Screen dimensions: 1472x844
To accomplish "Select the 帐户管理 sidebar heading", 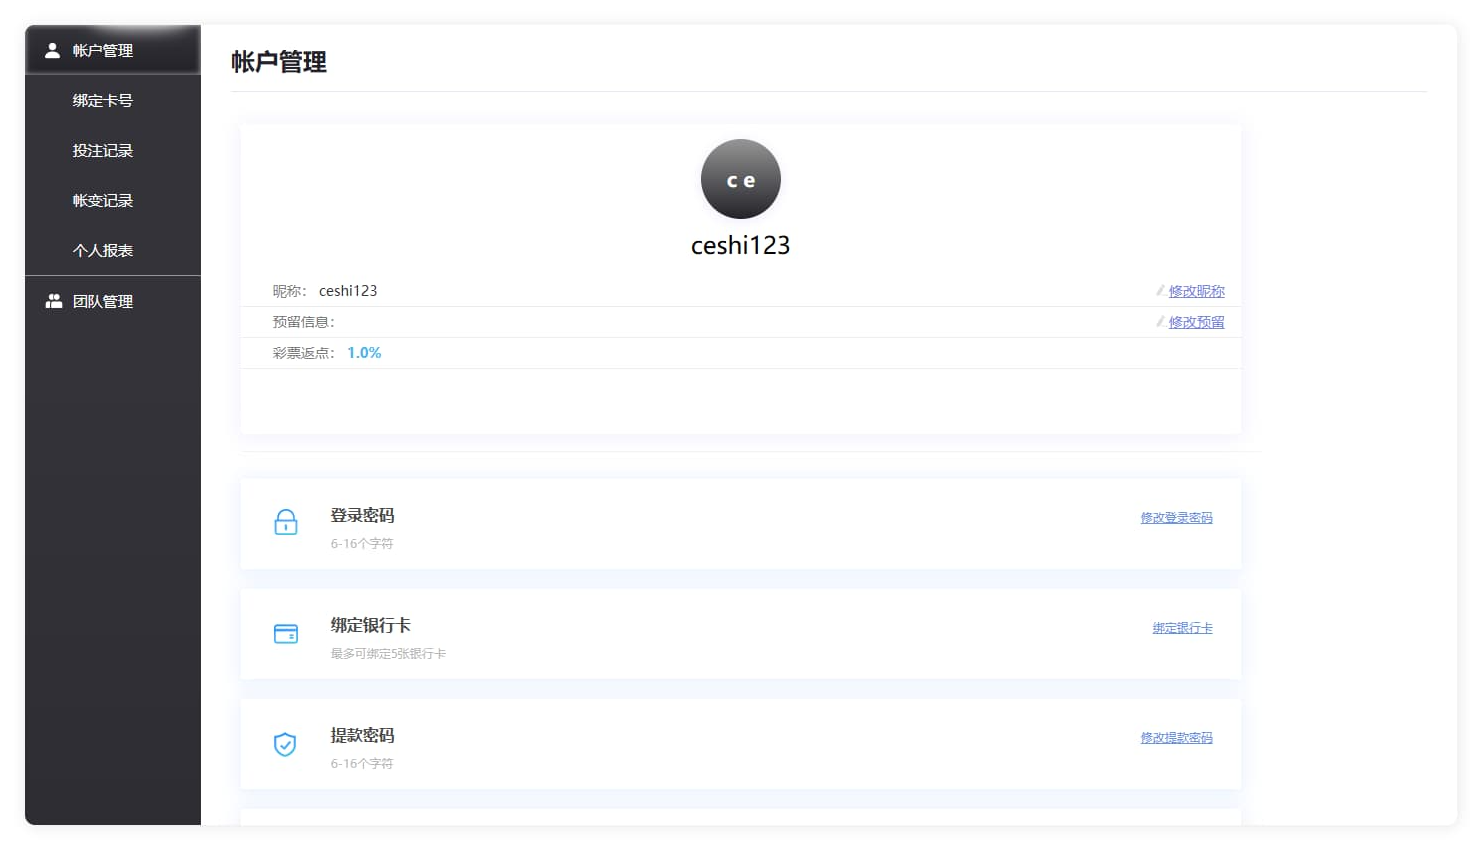I will coord(102,50).
